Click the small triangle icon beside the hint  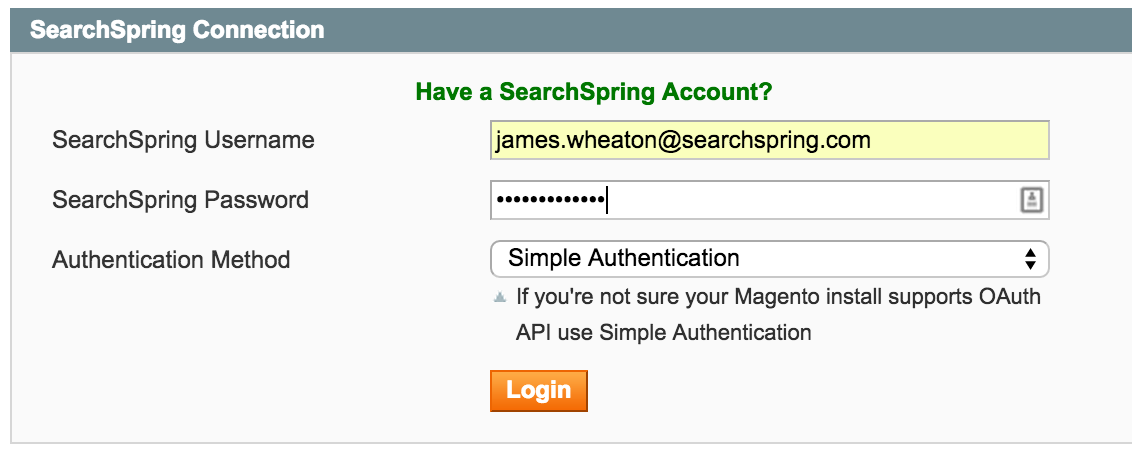(x=500, y=297)
